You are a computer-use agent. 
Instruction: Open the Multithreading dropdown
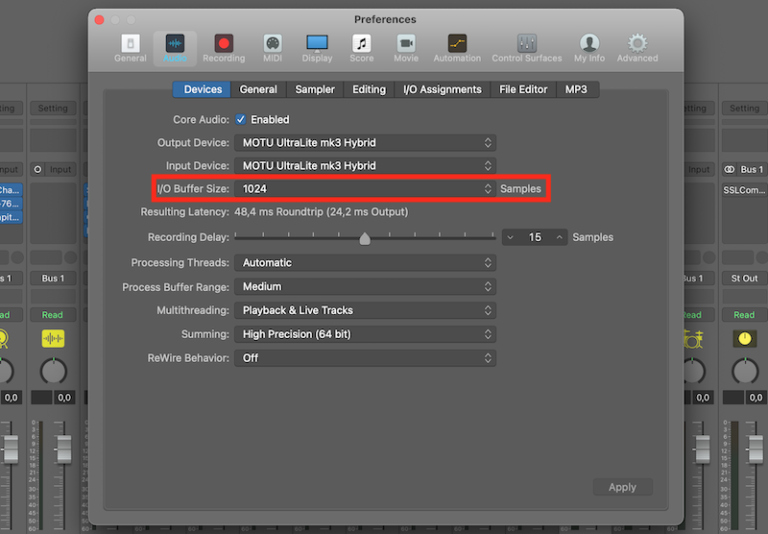[365, 310]
